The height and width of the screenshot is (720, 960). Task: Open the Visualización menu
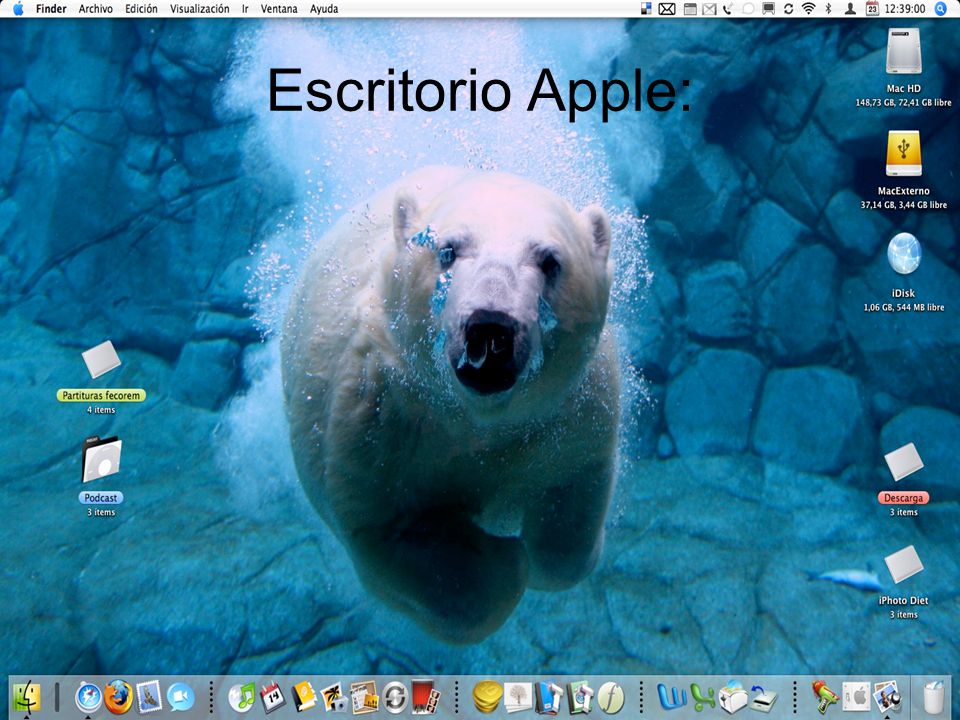[200, 9]
